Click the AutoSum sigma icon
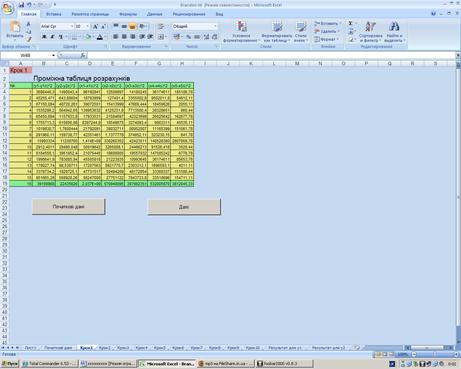This screenshot has width=461, height=369. (351, 23)
